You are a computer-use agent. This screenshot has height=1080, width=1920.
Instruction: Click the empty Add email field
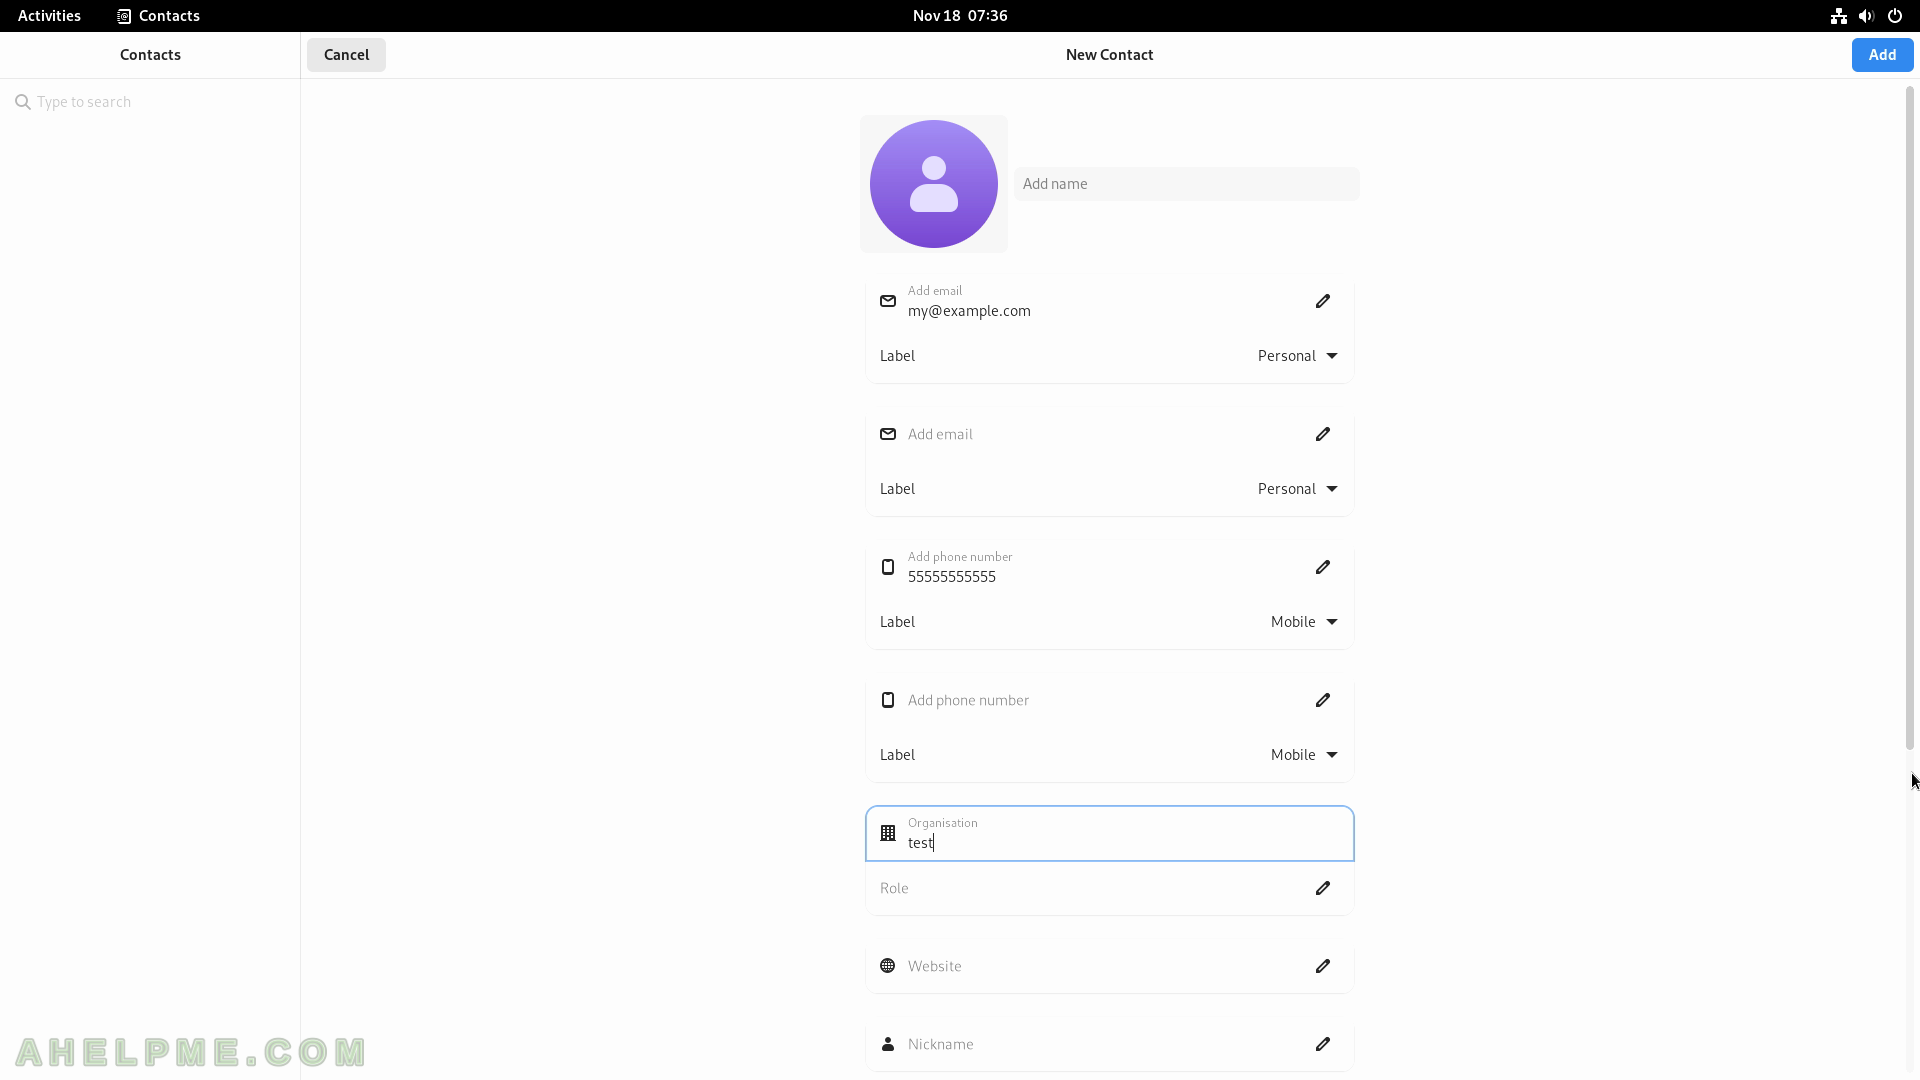(x=1110, y=434)
